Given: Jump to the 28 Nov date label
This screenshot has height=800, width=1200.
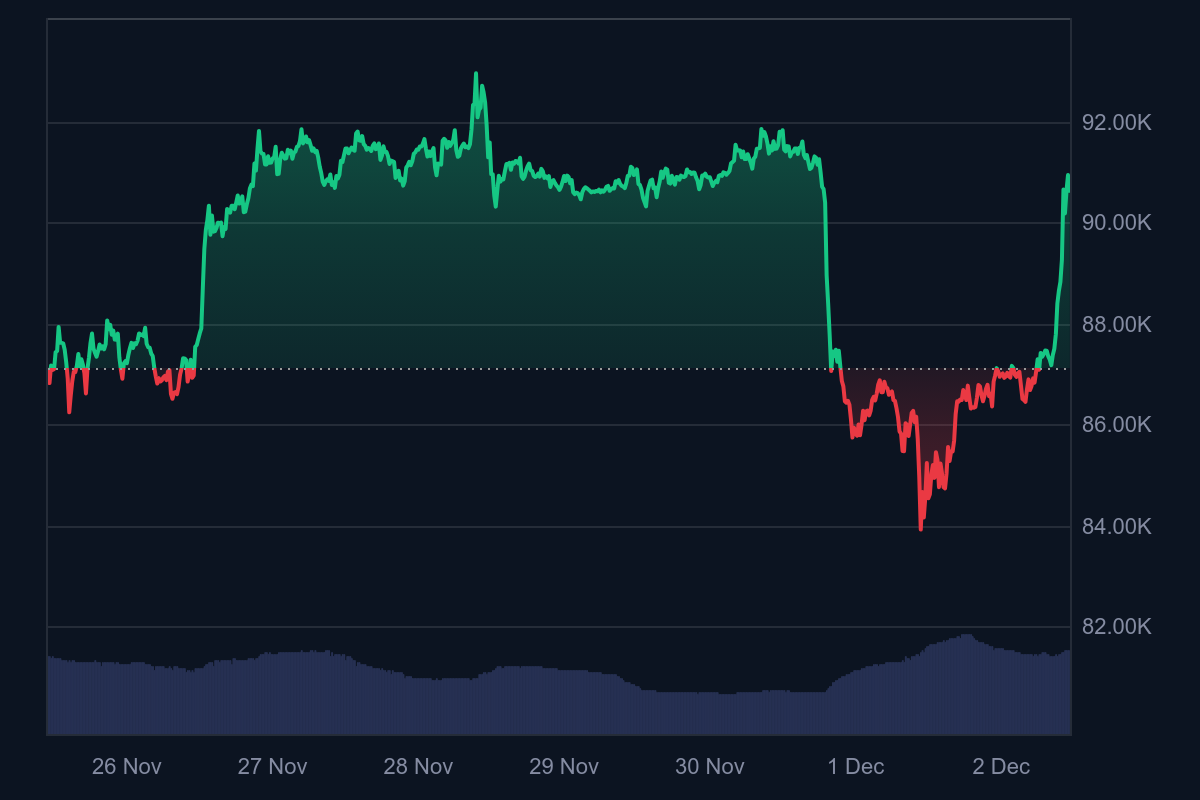Looking at the screenshot, I should click(x=418, y=767).
